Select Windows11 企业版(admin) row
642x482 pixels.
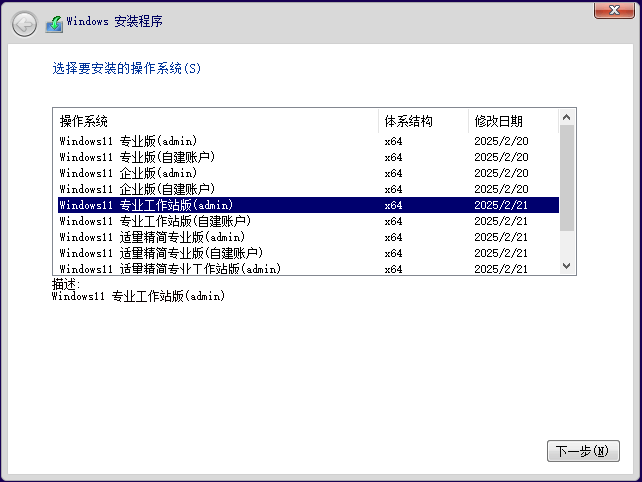(x=308, y=173)
